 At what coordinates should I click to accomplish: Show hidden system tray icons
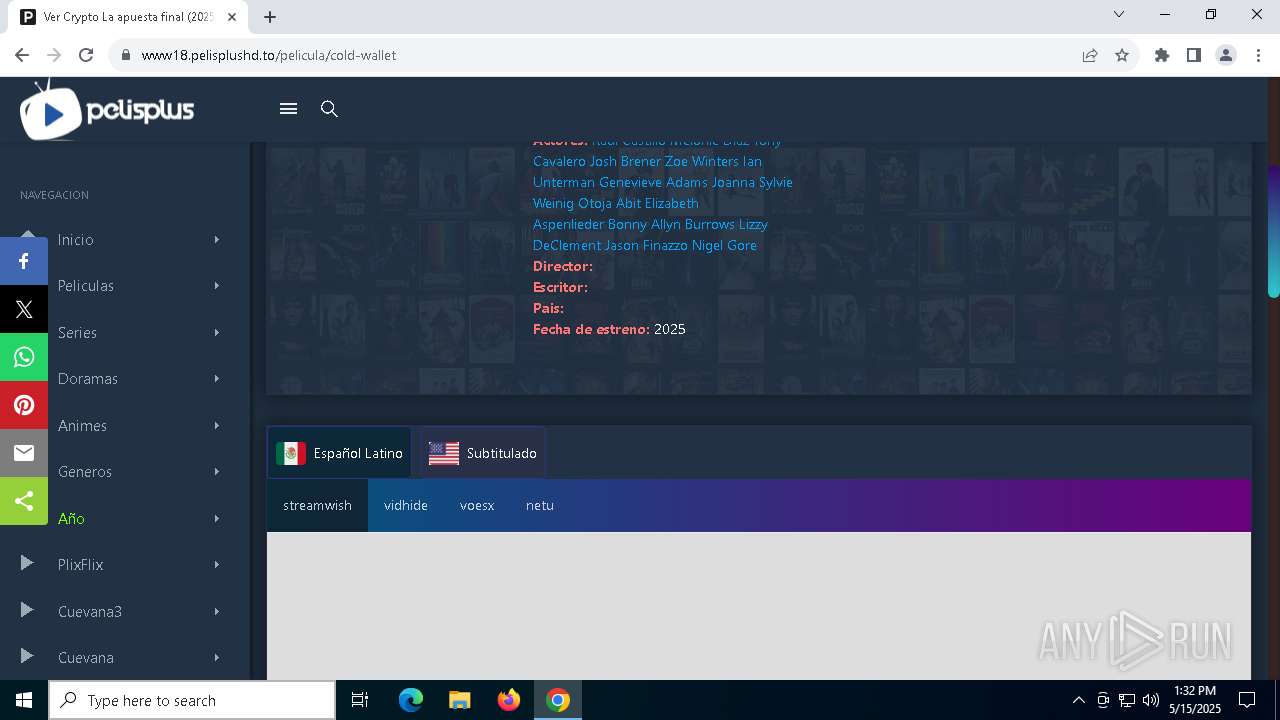(1078, 700)
